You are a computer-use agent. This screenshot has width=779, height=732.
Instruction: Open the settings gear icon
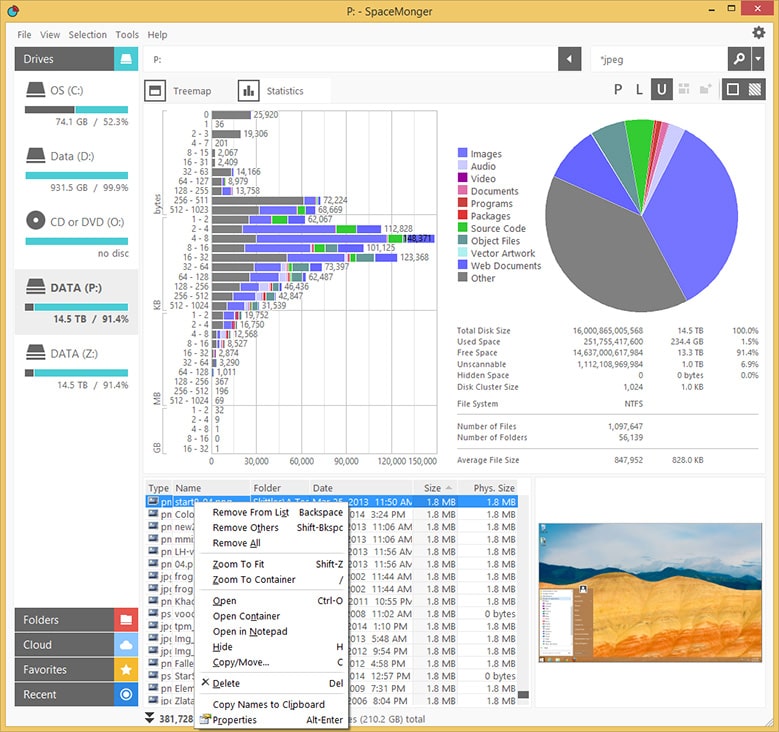click(758, 33)
